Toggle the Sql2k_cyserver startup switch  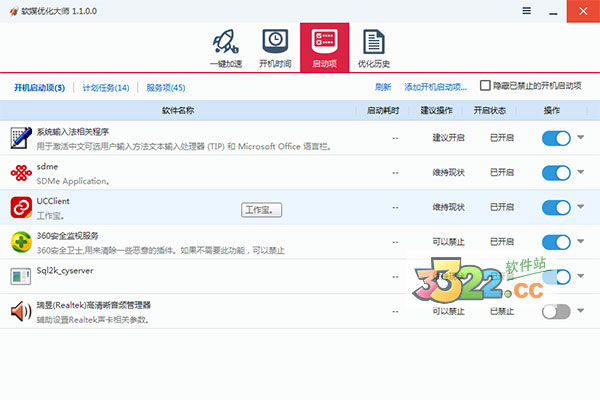coord(556,277)
